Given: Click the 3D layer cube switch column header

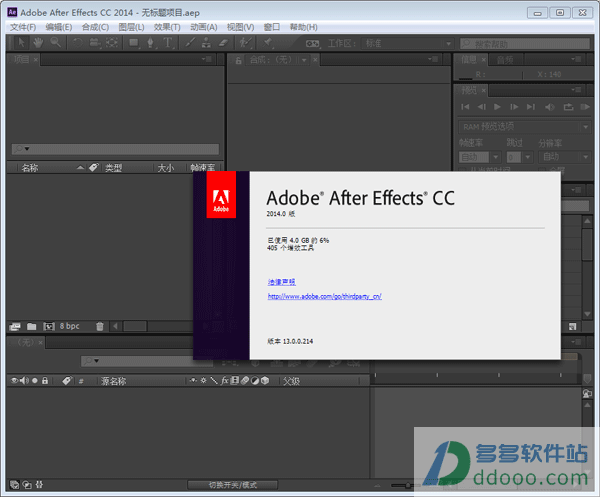Looking at the screenshot, I should 265,380.
